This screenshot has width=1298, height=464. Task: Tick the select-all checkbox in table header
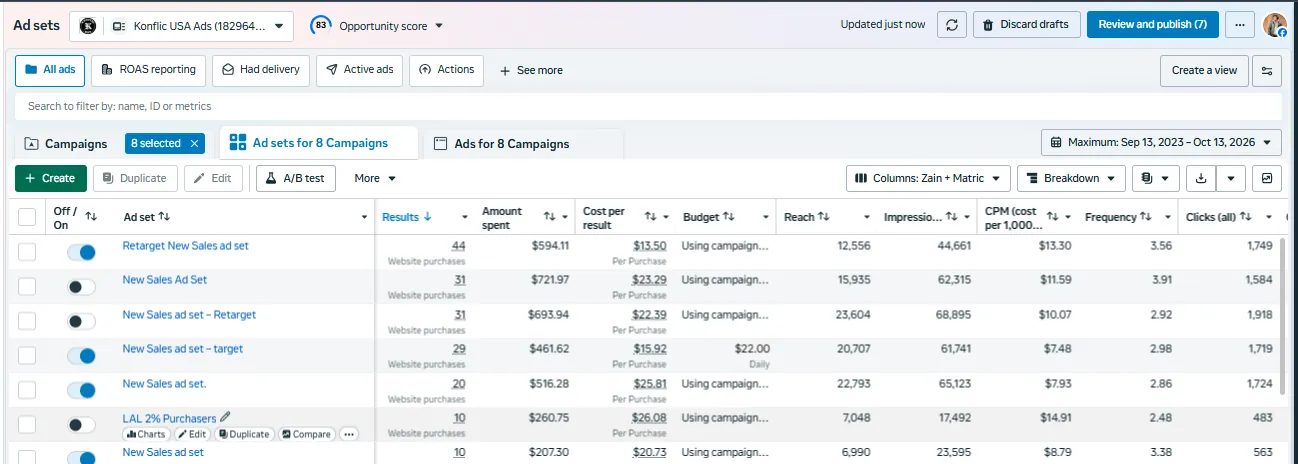[27, 216]
